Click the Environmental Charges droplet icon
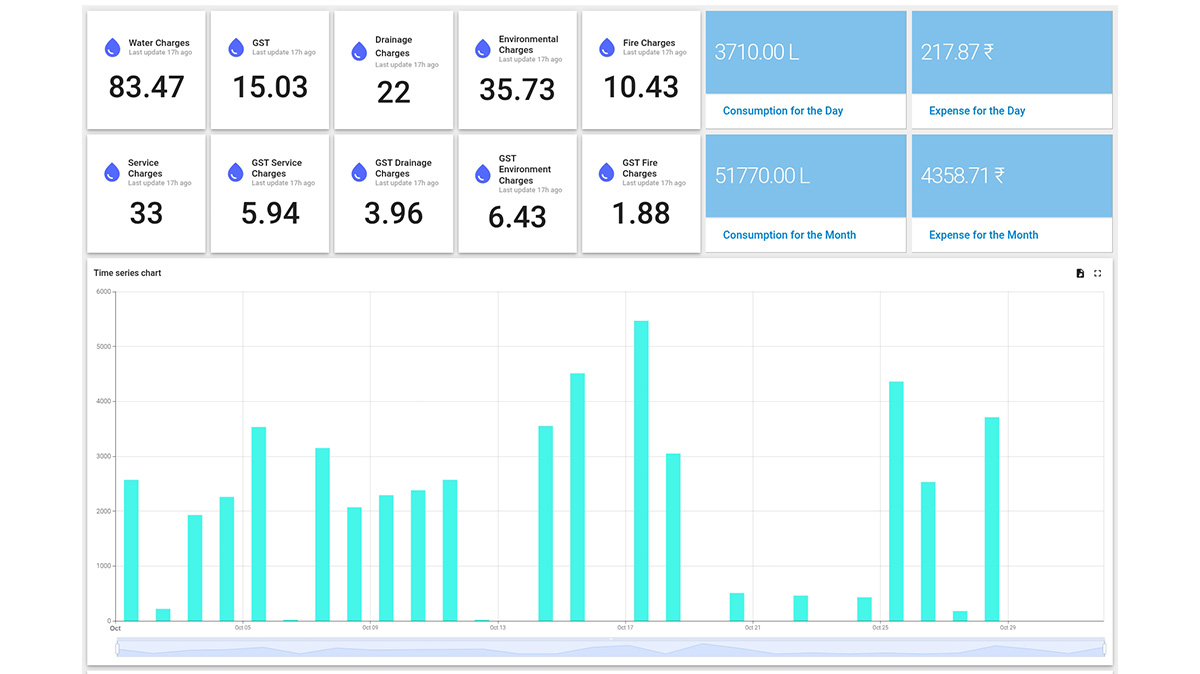The image size is (1200, 674). 483,46
